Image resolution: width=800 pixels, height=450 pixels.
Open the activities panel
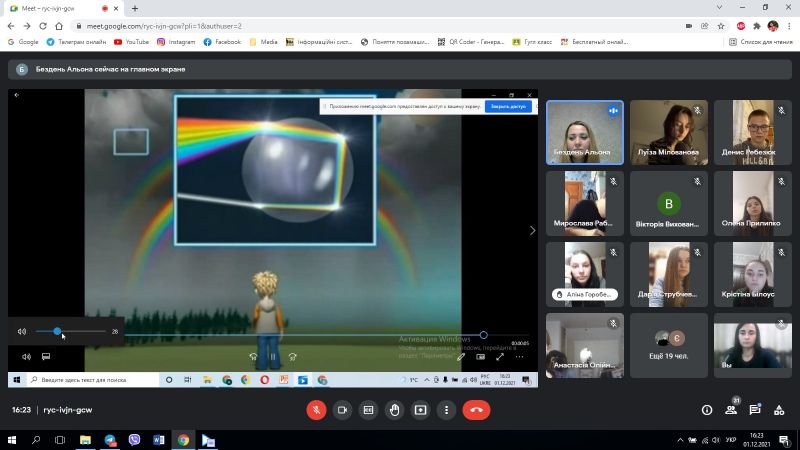coord(779,410)
